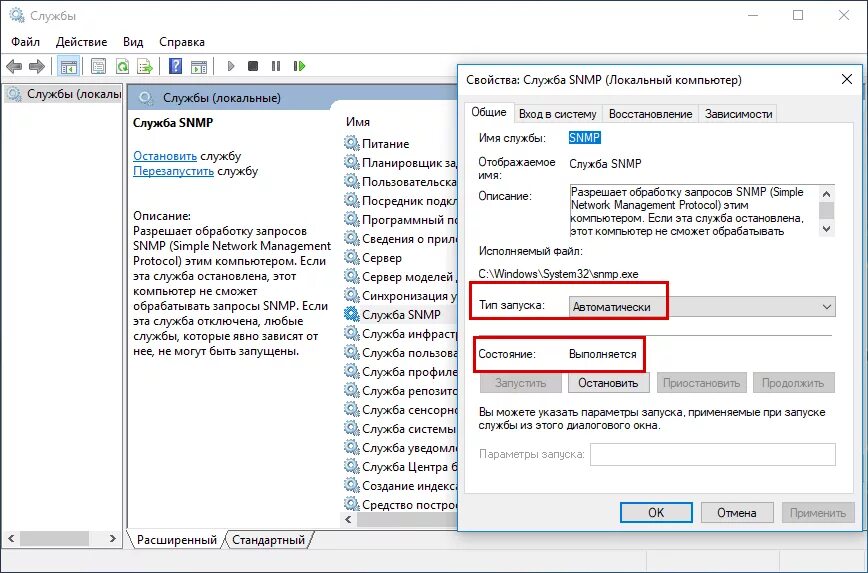Select Службы (локальные) in the left tree
This screenshot has height=573, width=868.
pyautogui.click(x=64, y=94)
